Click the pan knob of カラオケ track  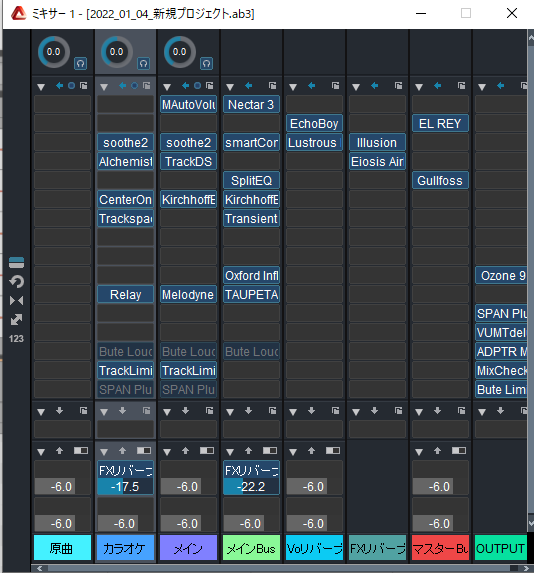(x=117, y=52)
